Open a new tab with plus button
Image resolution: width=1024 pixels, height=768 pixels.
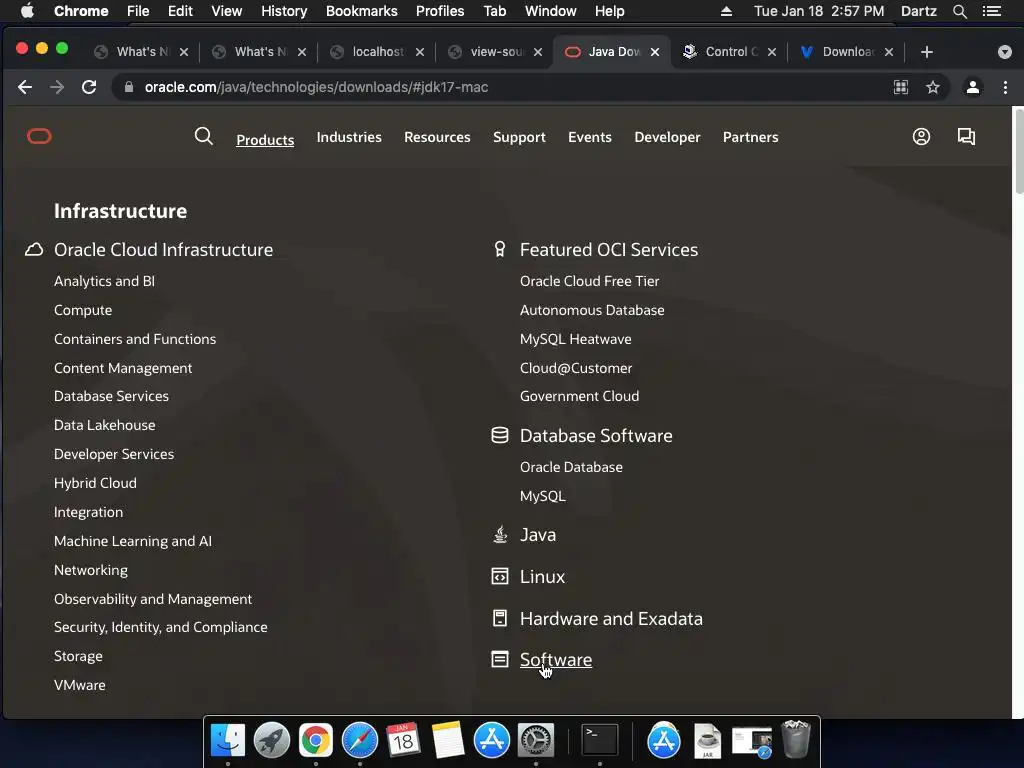[x=927, y=52]
